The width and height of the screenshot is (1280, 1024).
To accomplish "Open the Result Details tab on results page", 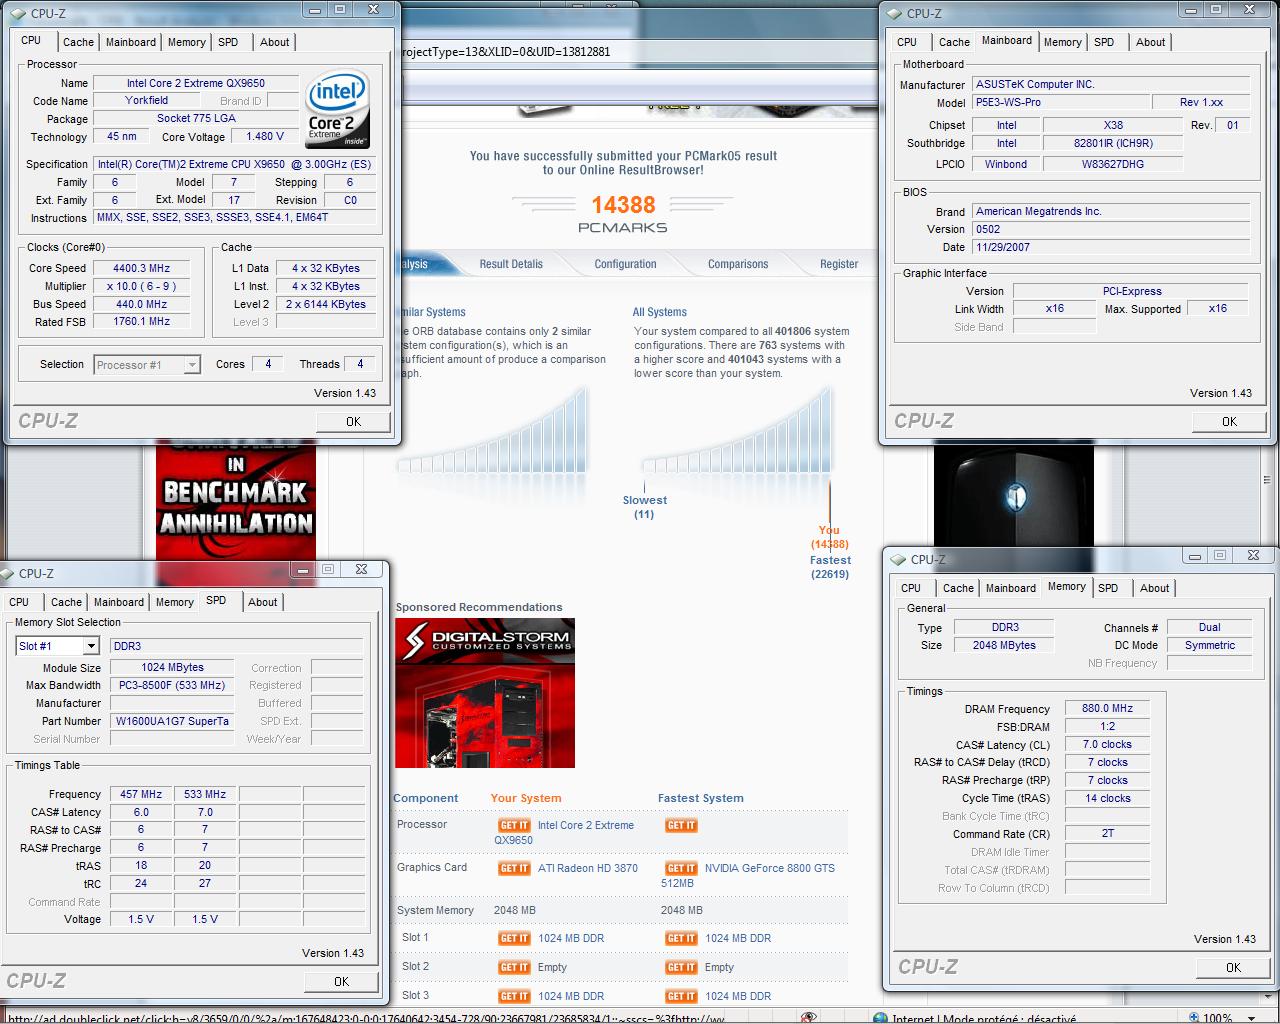I will coord(511,264).
